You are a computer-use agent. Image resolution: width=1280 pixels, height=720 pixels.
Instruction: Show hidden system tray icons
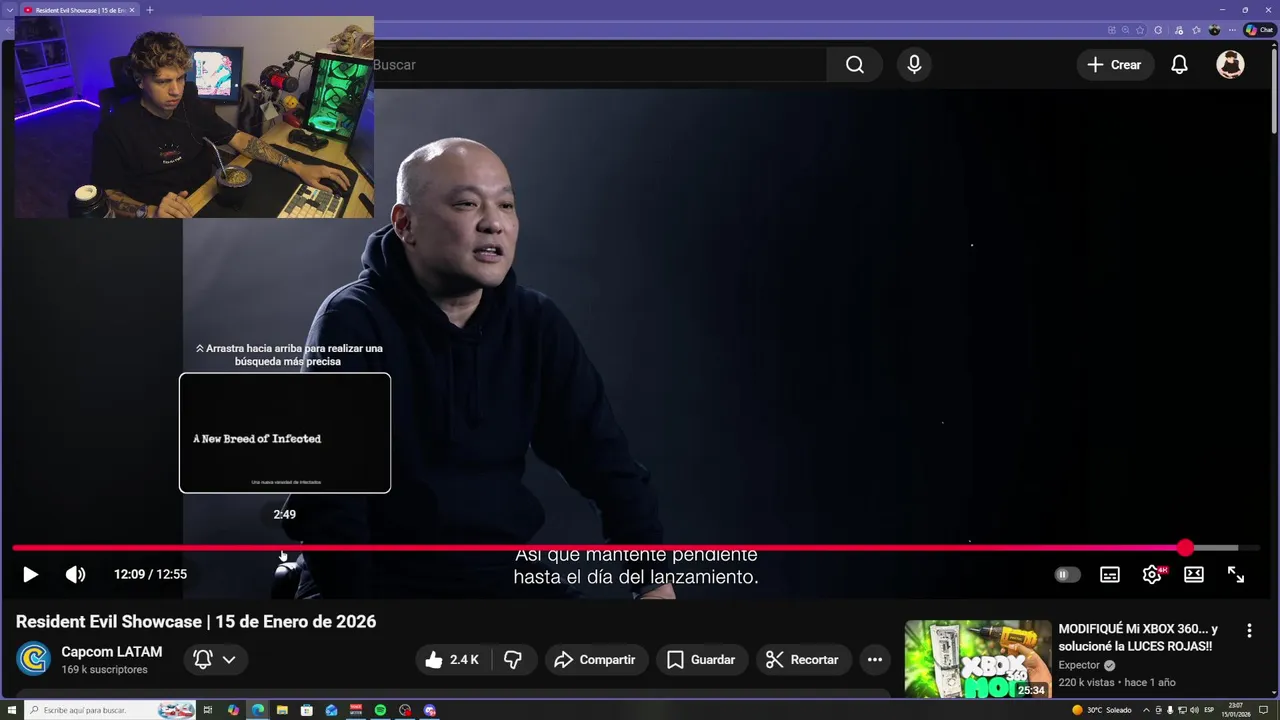1146,710
